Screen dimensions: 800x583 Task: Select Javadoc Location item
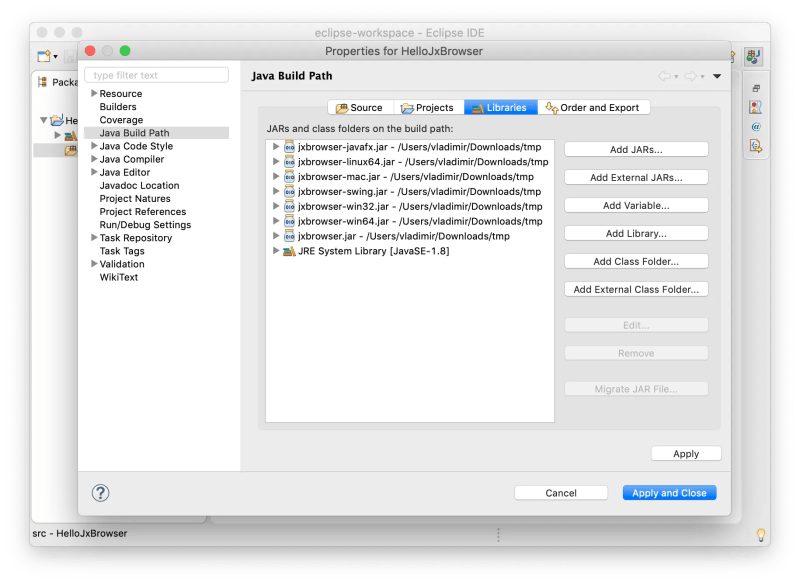coord(139,186)
